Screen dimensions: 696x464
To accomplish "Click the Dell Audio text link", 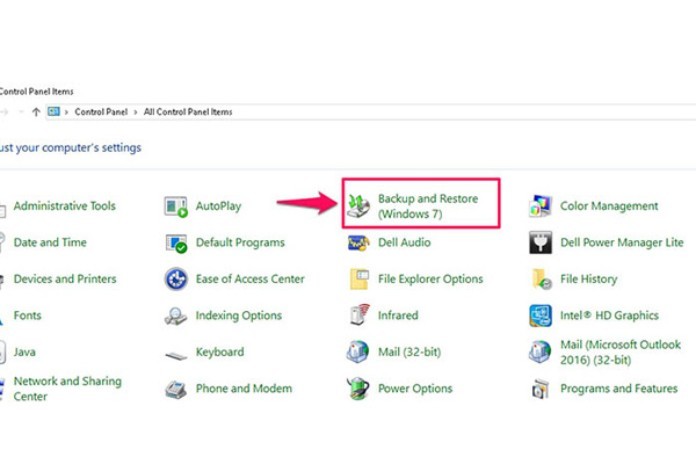I will [x=404, y=242].
